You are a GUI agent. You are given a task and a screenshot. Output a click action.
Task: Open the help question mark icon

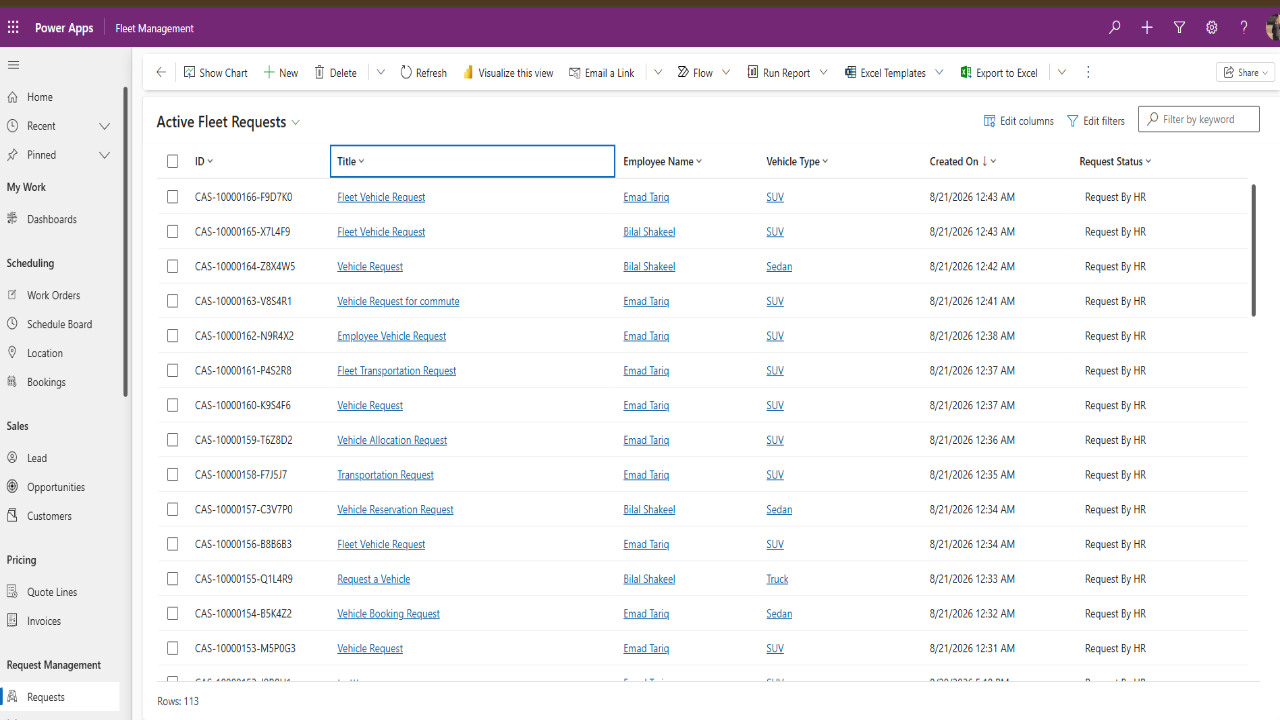point(1244,28)
